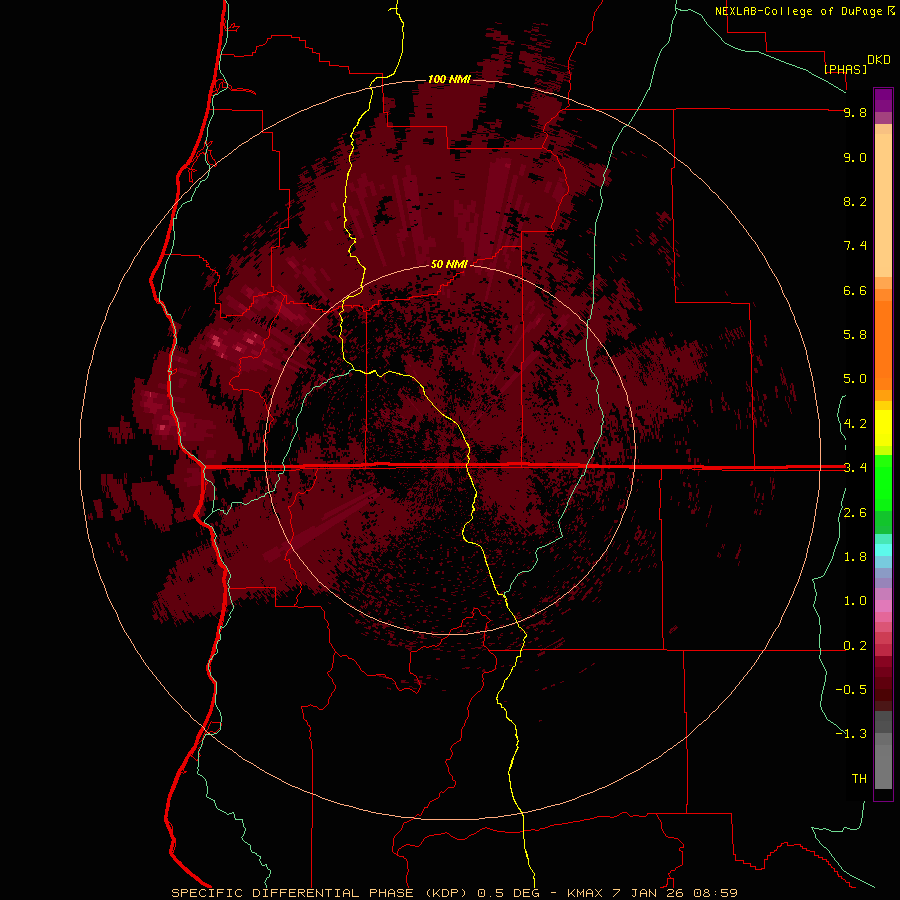Click the 7 JAN 26 date text
The width and height of the screenshot is (900, 900).
[x=647, y=893]
